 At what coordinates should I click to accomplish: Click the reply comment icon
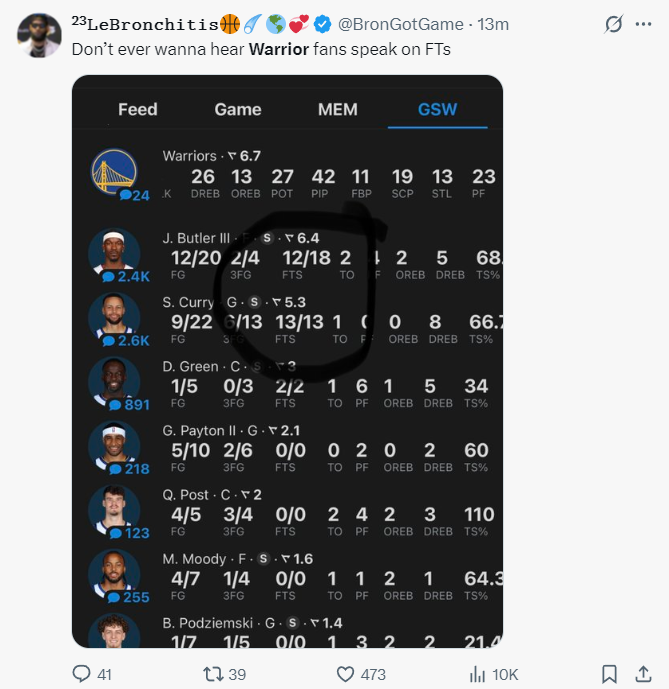click(x=81, y=674)
